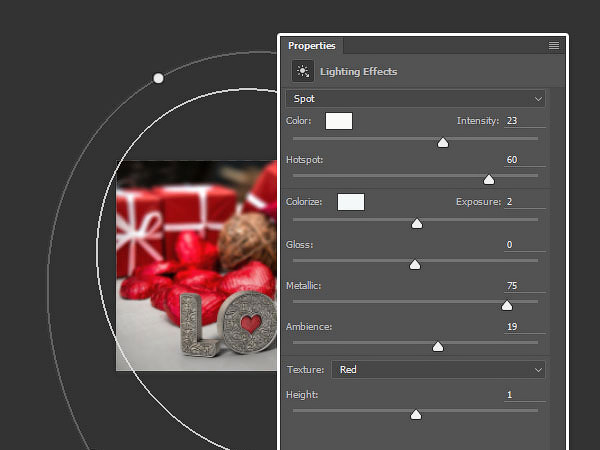Click the Lighting Effects light icon
Image resolution: width=600 pixels, height=450 pixels.
[x=303, y=71]
